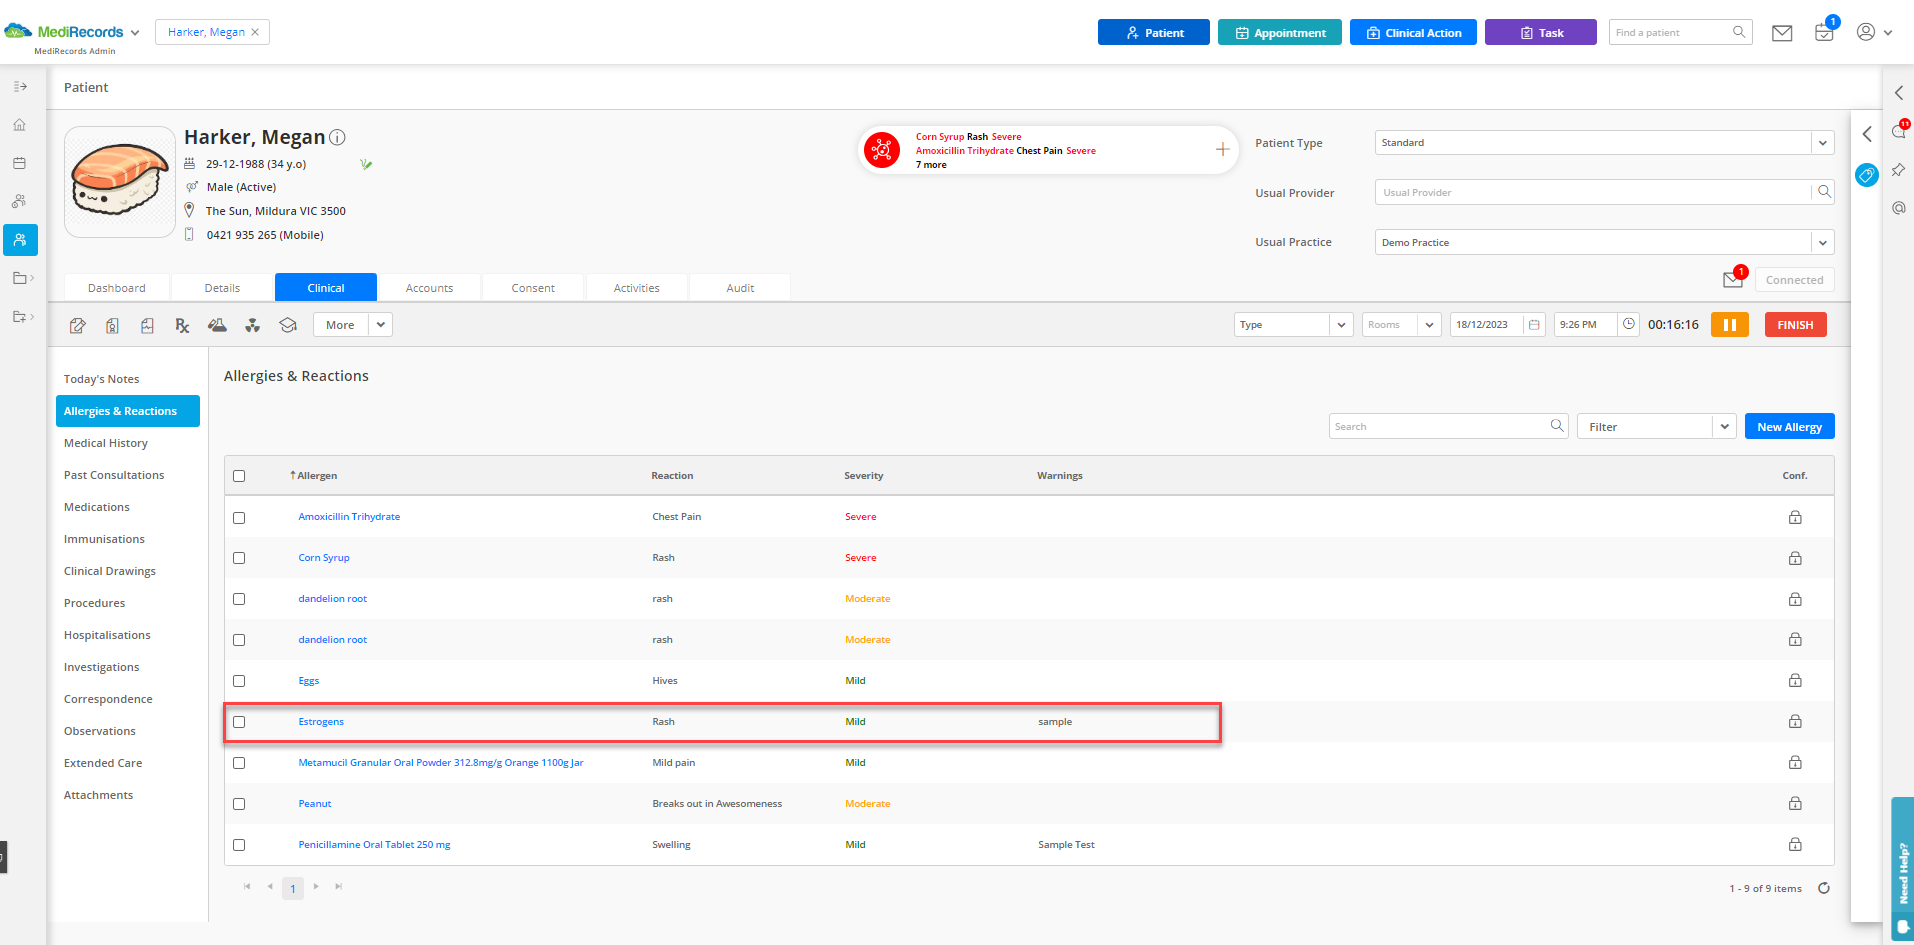Screen dimensions: 1914x945
Task: Add an allergy with the plus icon
Action: 1222,150
